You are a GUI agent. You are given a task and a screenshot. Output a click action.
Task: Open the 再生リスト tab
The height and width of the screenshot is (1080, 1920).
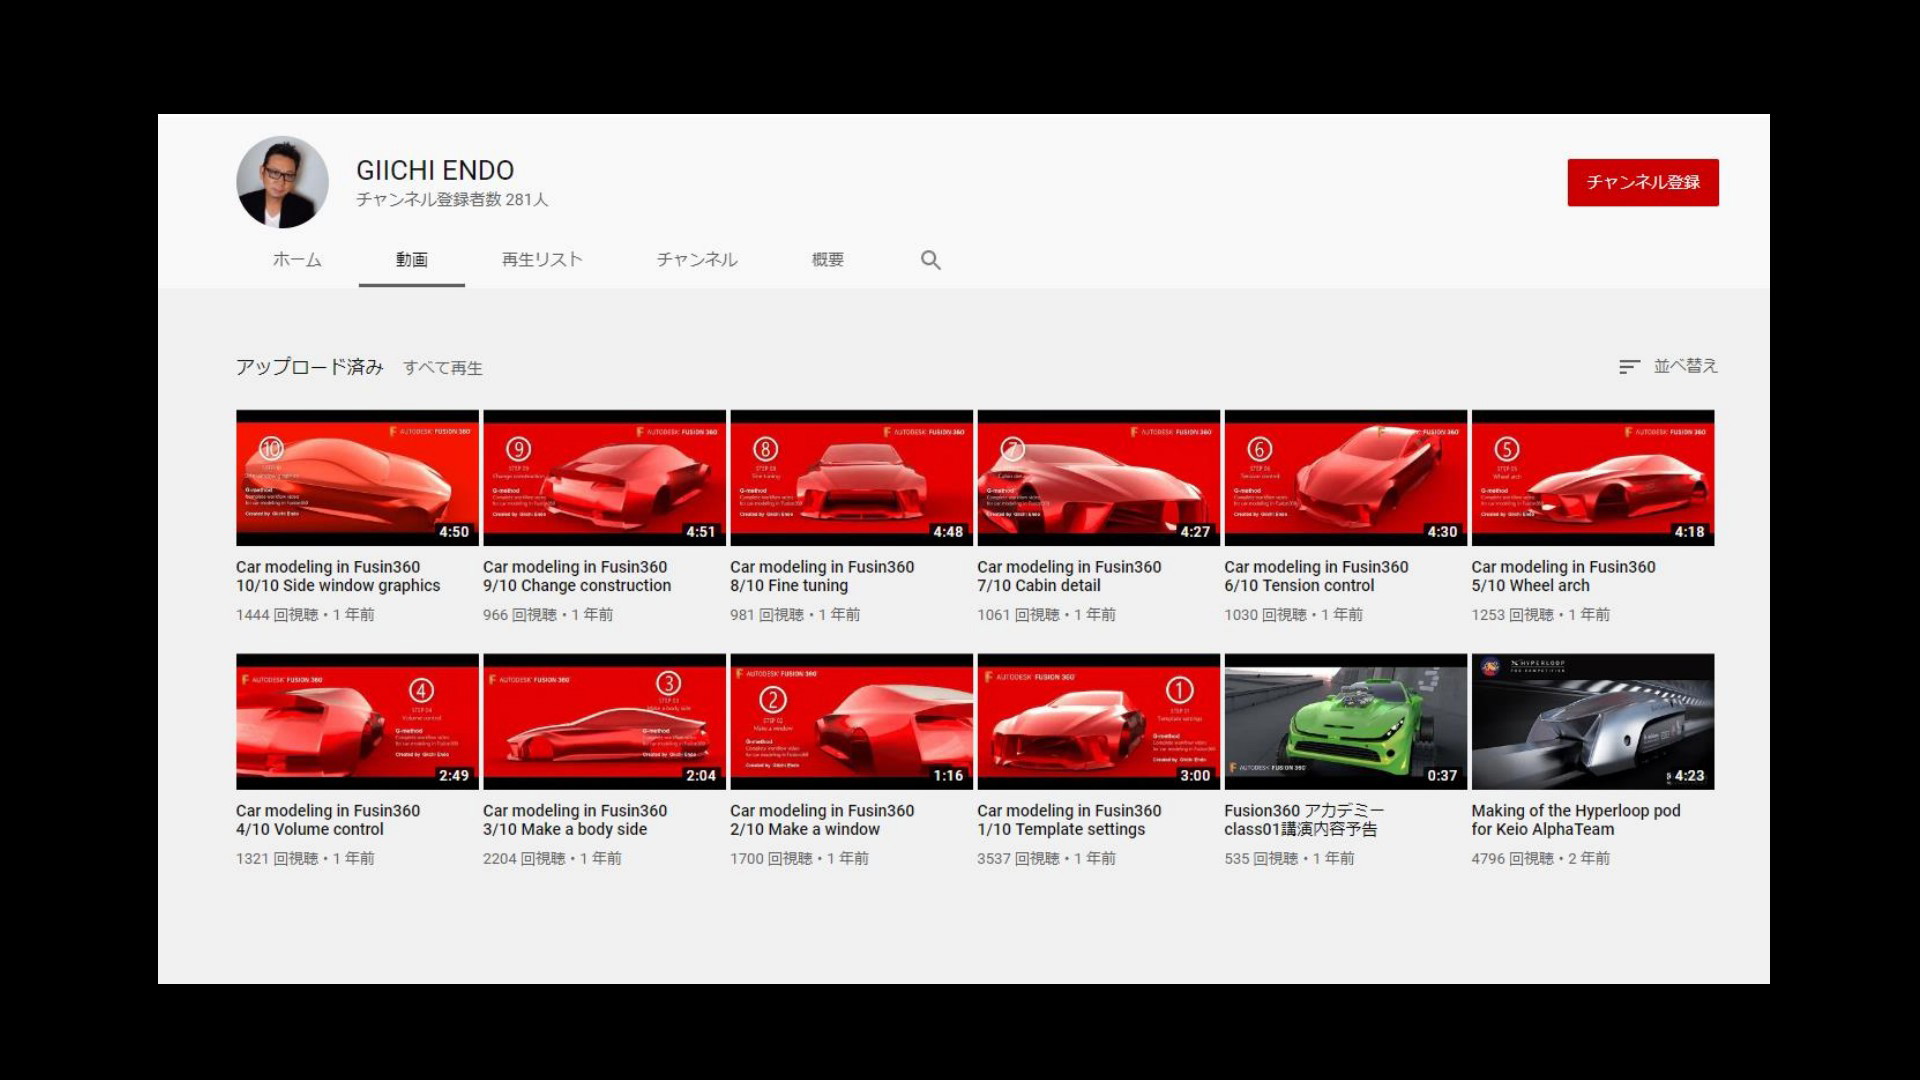point(542,260)
